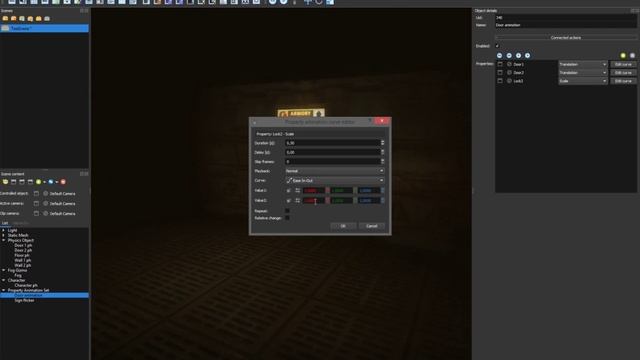Edit the Name field in Object details
The image size is (640, 360).
pyautogui.click(x=566, y=25)
